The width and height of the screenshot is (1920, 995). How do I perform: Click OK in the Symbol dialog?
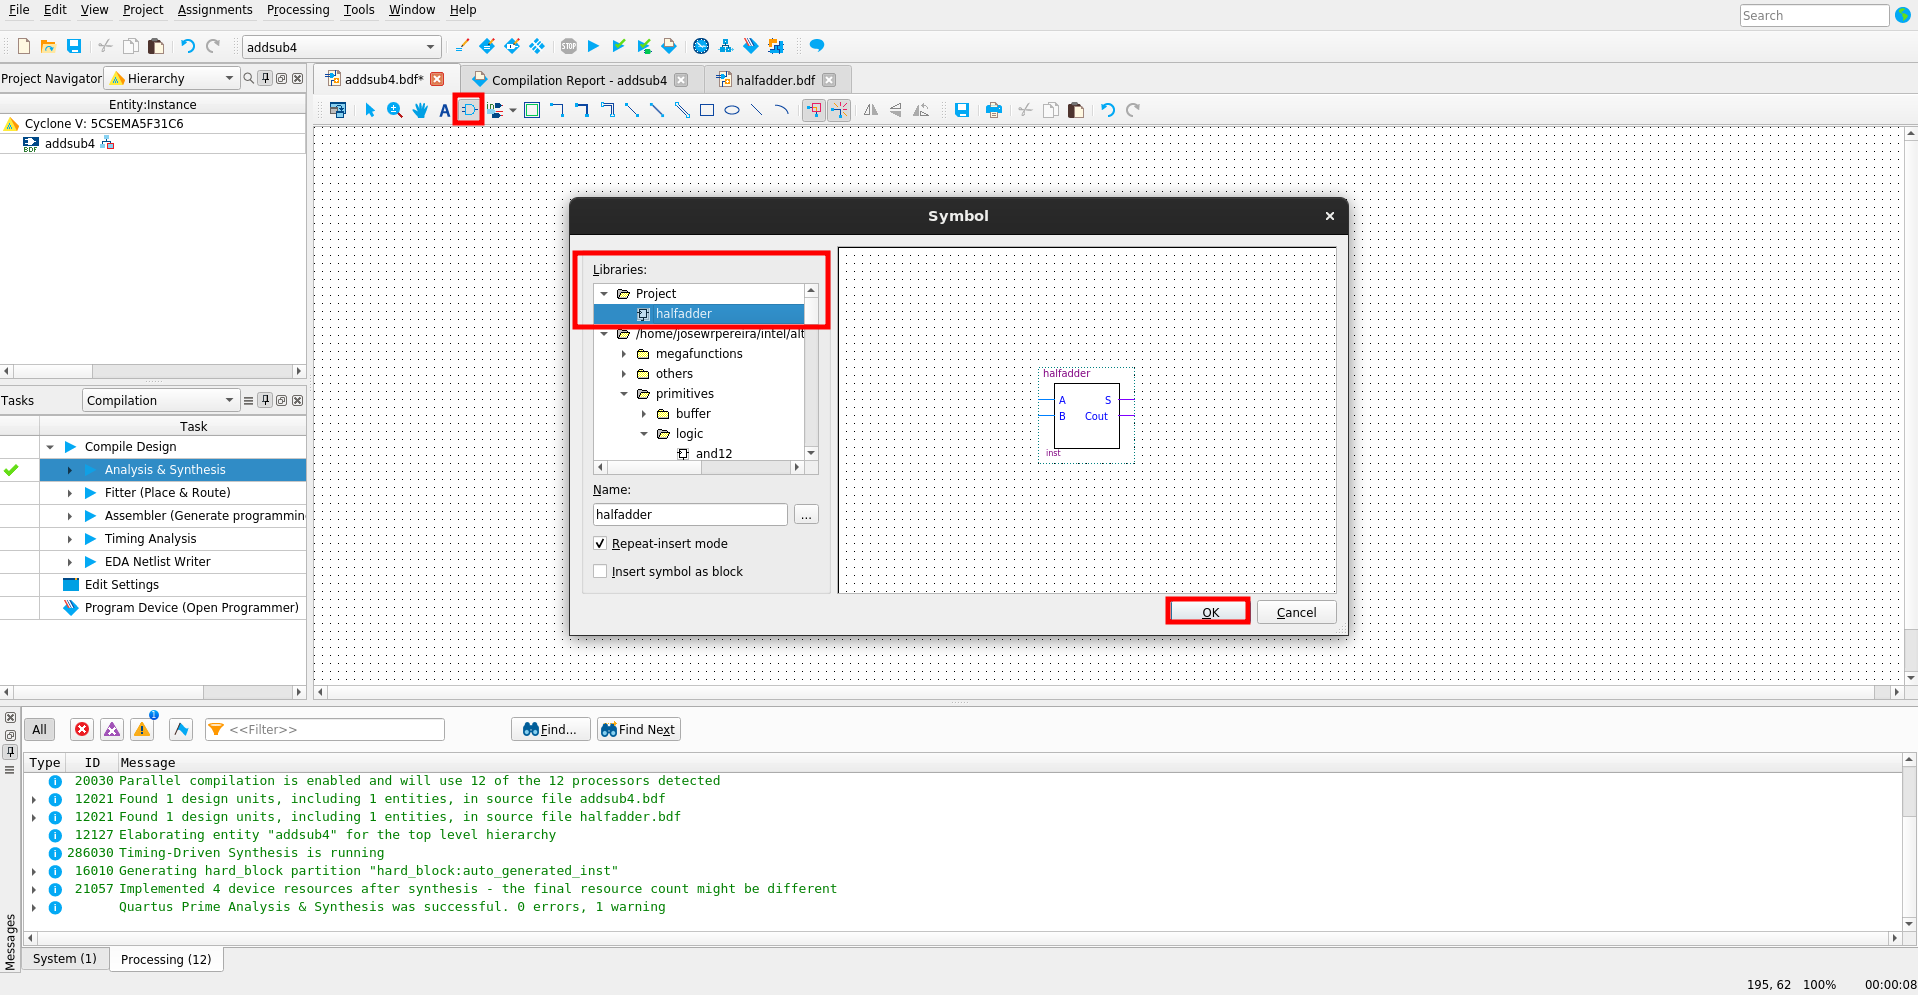pyautogui.click(x=1210, y=612)
